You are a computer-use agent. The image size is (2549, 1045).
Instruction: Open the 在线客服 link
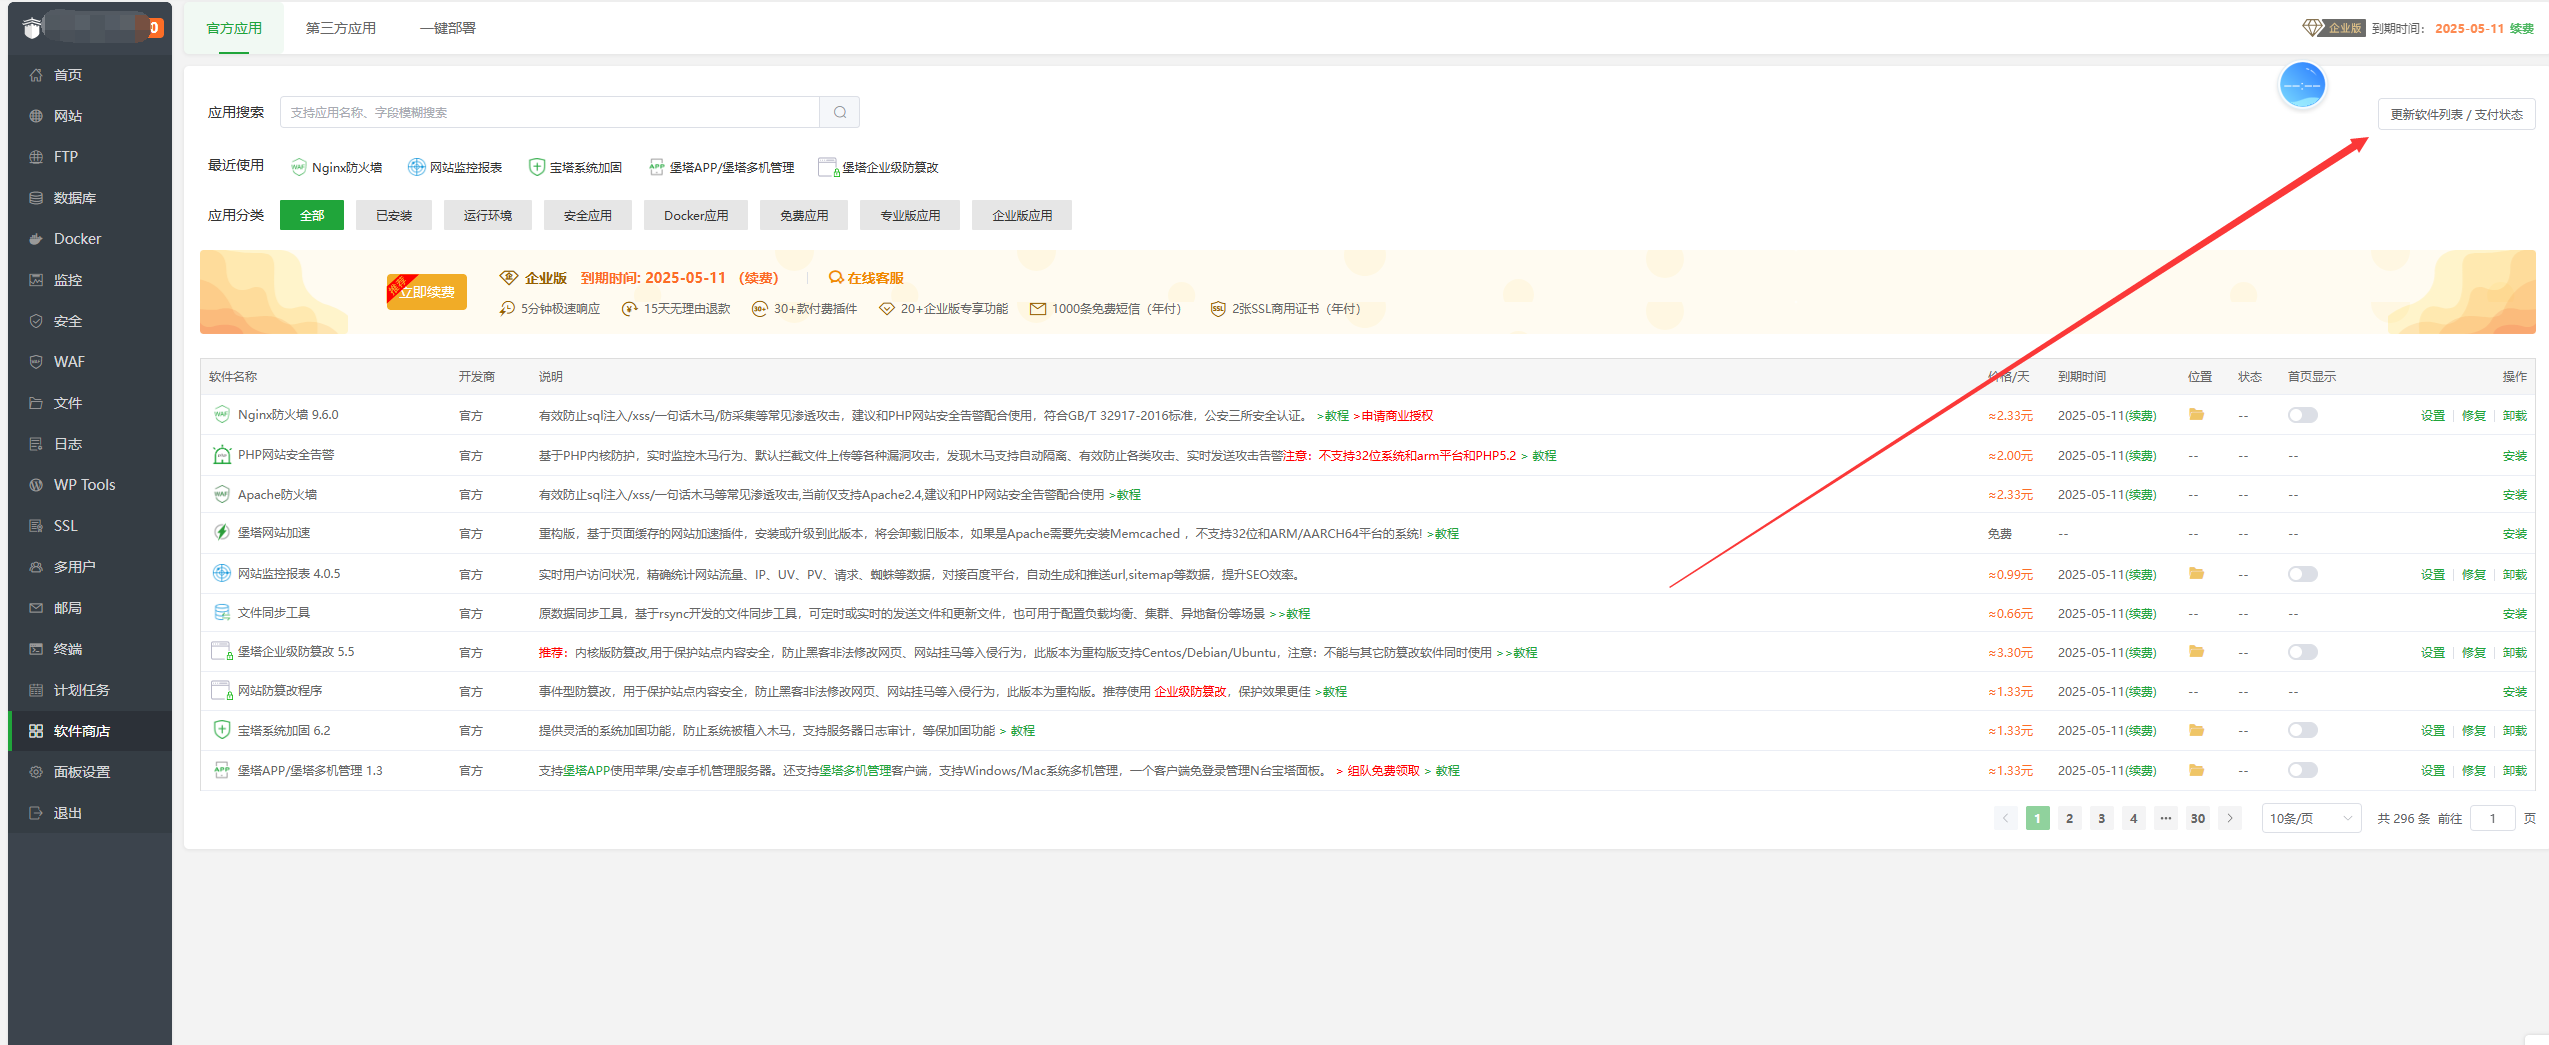[867, 278]
